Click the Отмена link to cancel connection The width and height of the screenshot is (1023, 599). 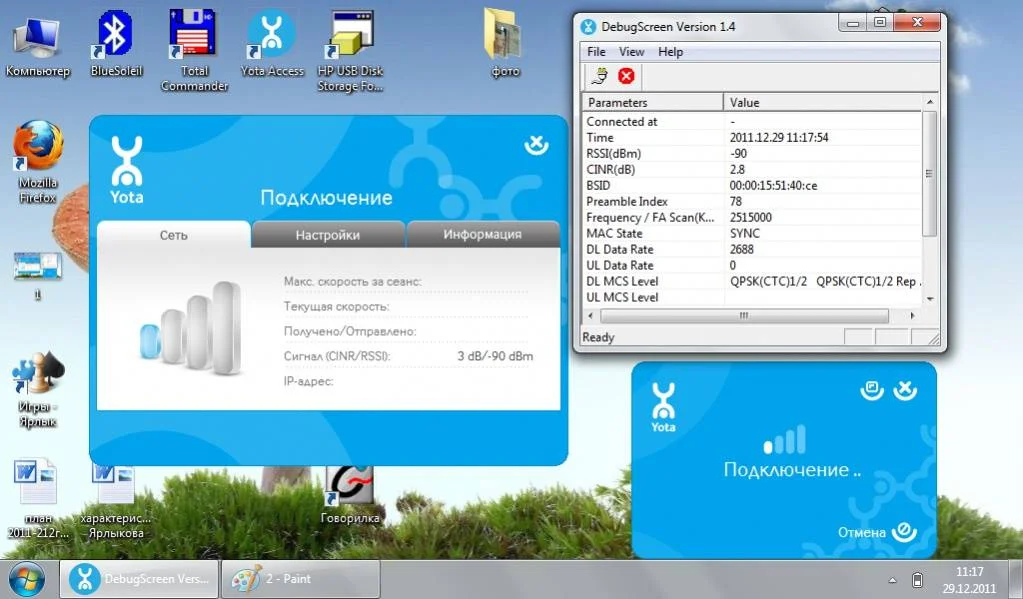[861, 532]
